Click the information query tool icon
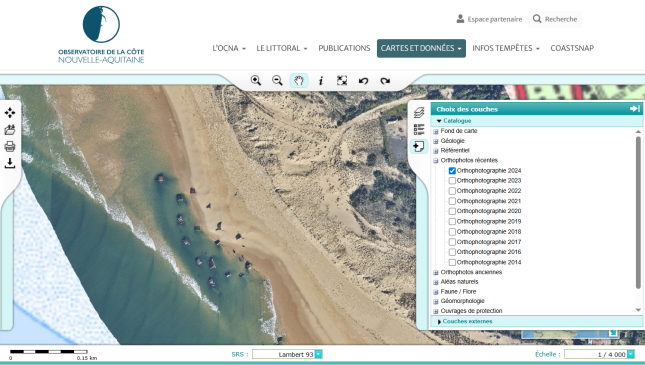This screenshot has width=645, height=365. point(321,81)
